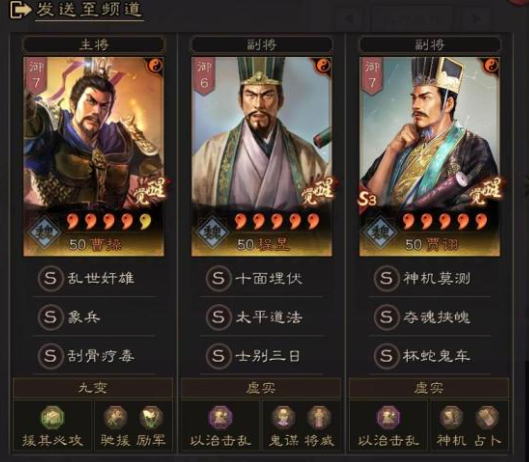Click the 占卜 tactic icon
Screen dimensions: 529x462
pyautogui.click(x=487, y=417)
